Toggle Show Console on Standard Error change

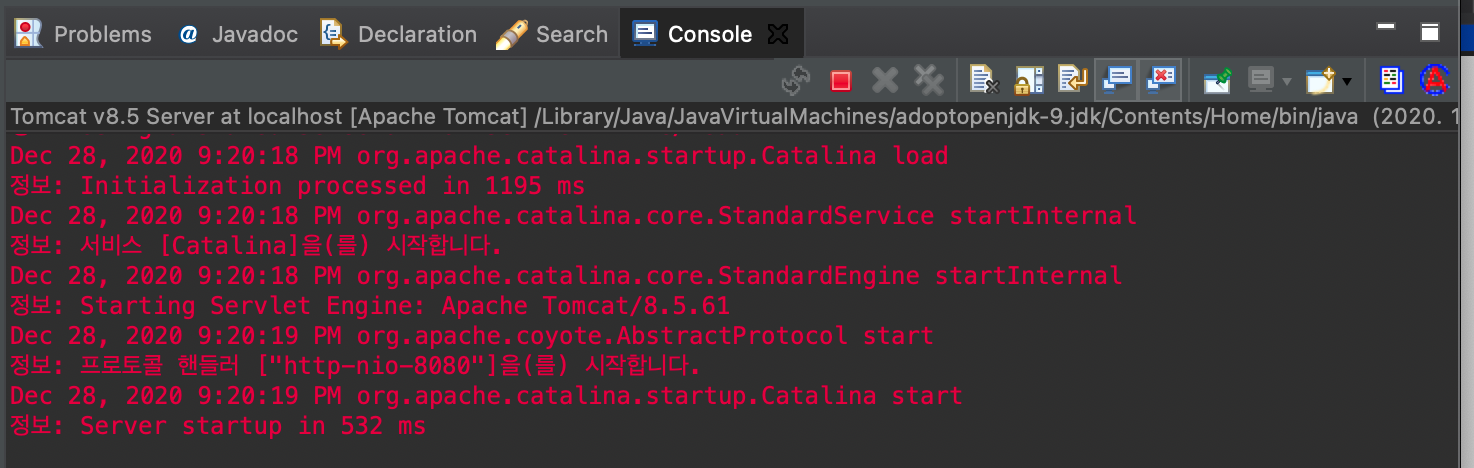click(x=1160, y=80)
